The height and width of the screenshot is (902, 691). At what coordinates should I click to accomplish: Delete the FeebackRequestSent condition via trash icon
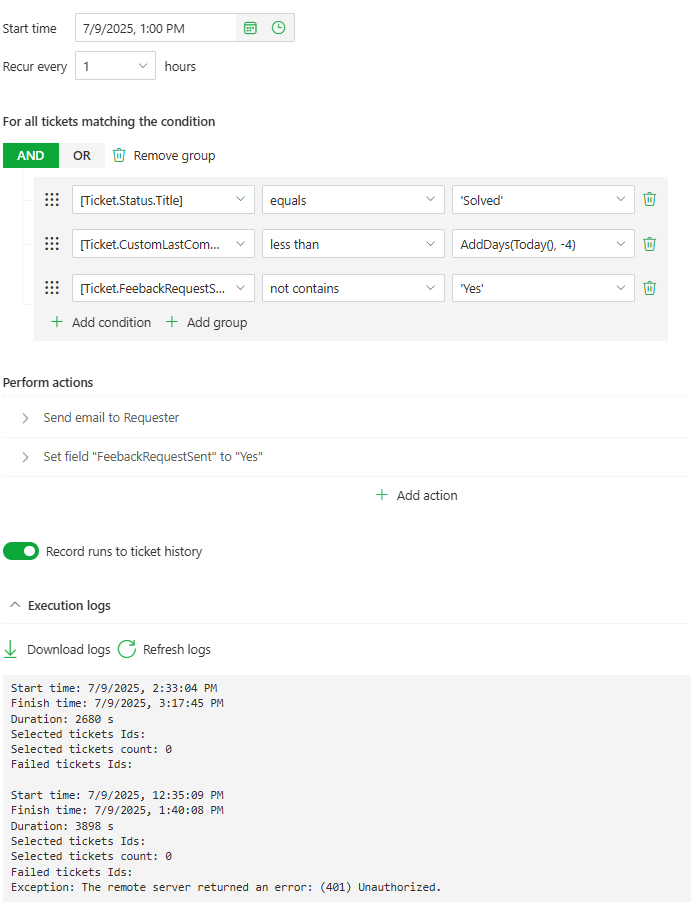pos(649,288)
